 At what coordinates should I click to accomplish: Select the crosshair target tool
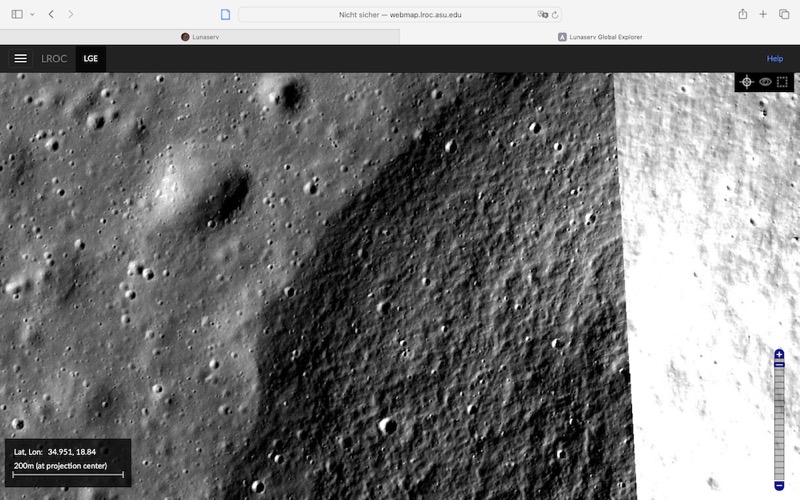(x=746, y=82)
